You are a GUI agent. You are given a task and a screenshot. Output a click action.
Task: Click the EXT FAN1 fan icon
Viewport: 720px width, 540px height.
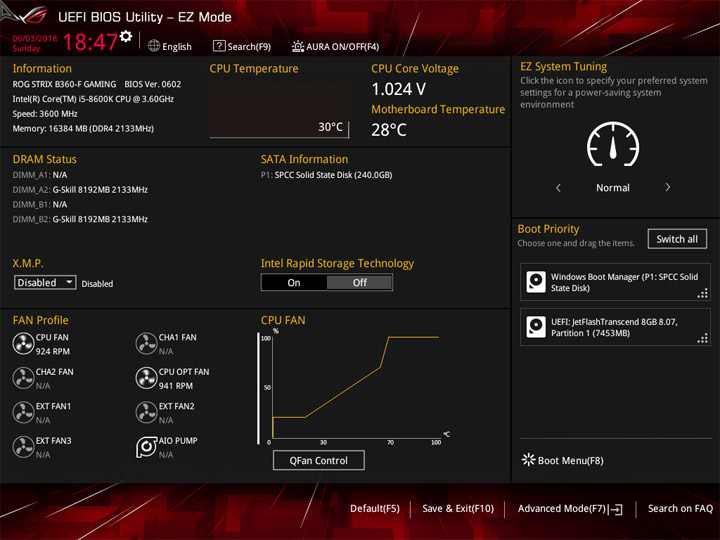coord(23,413)
